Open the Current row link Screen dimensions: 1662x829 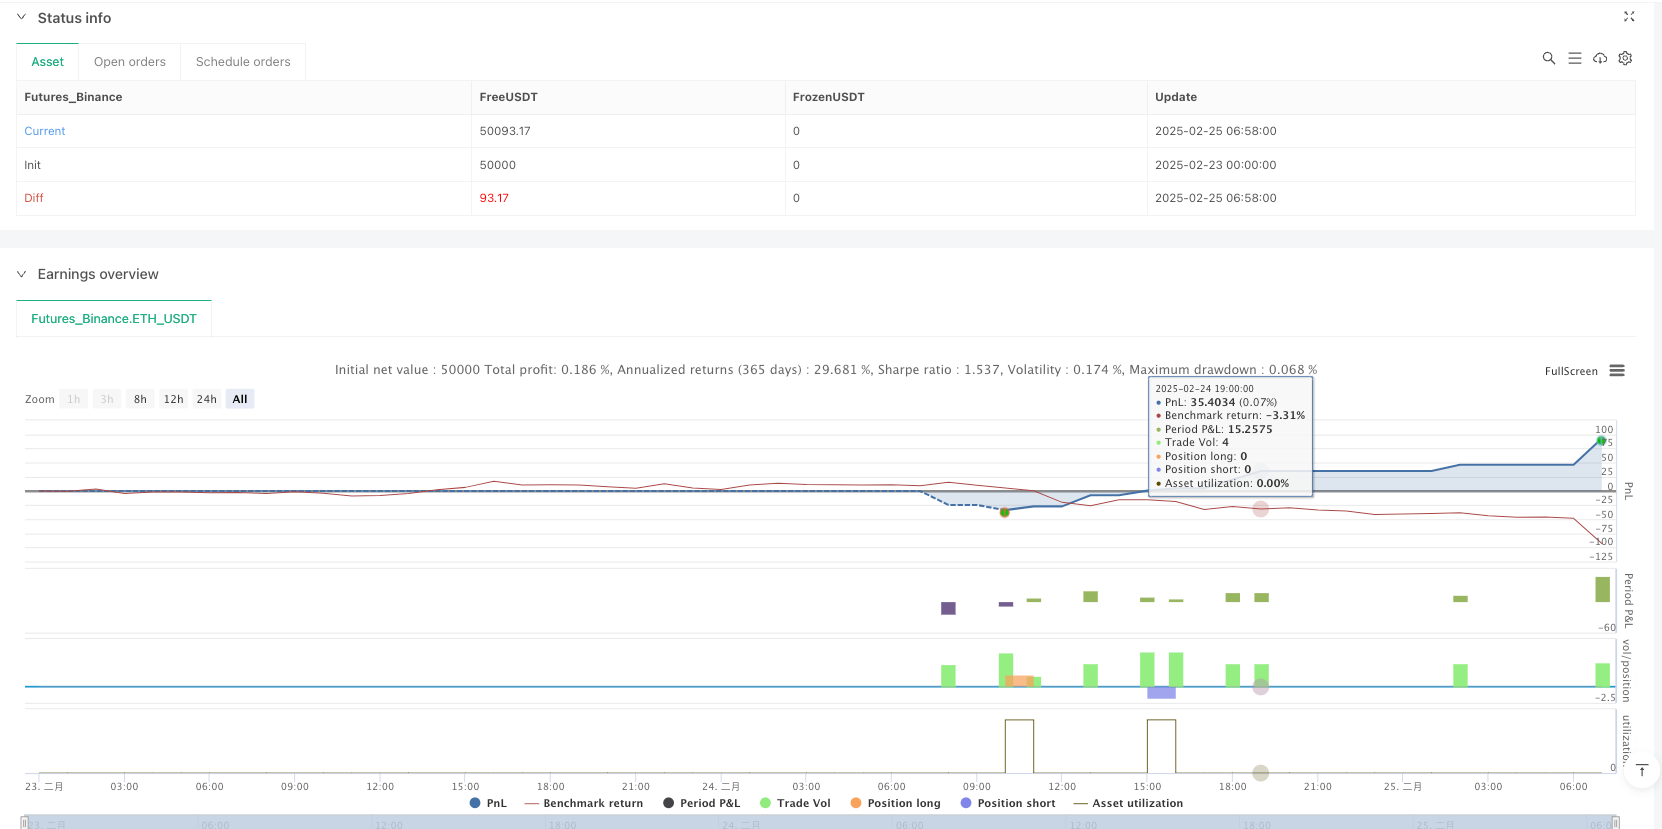tap(45, 131)
